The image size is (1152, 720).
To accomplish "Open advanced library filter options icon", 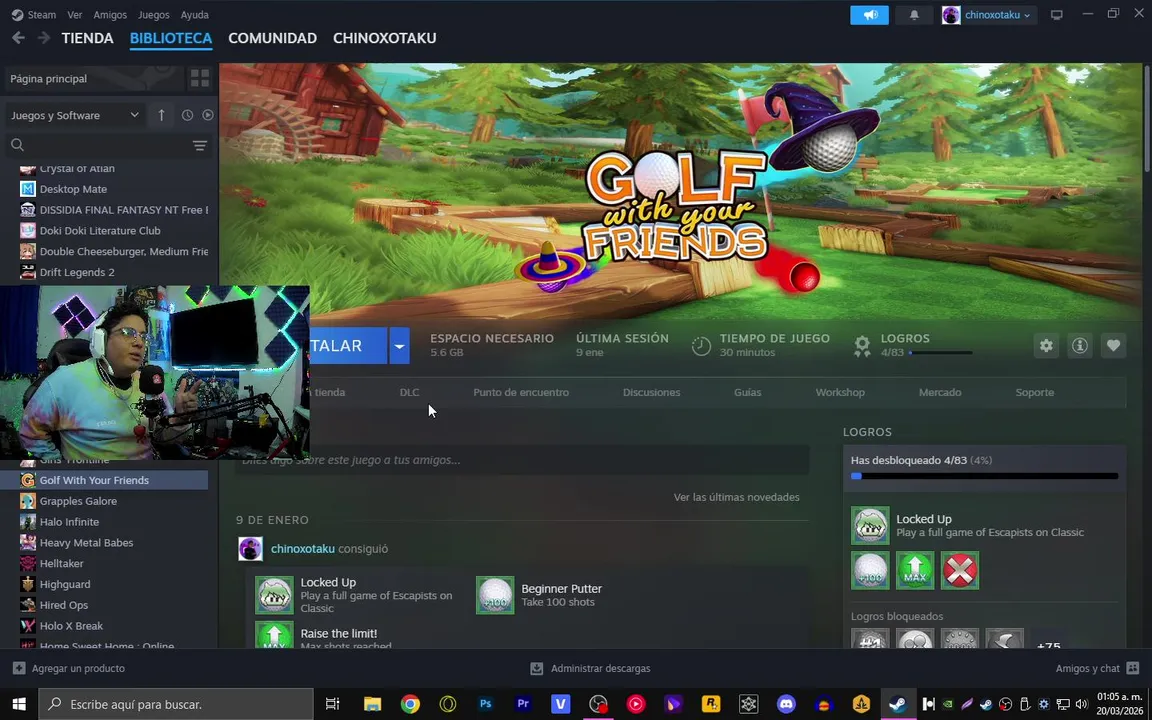I will click(x=200, y=145).
